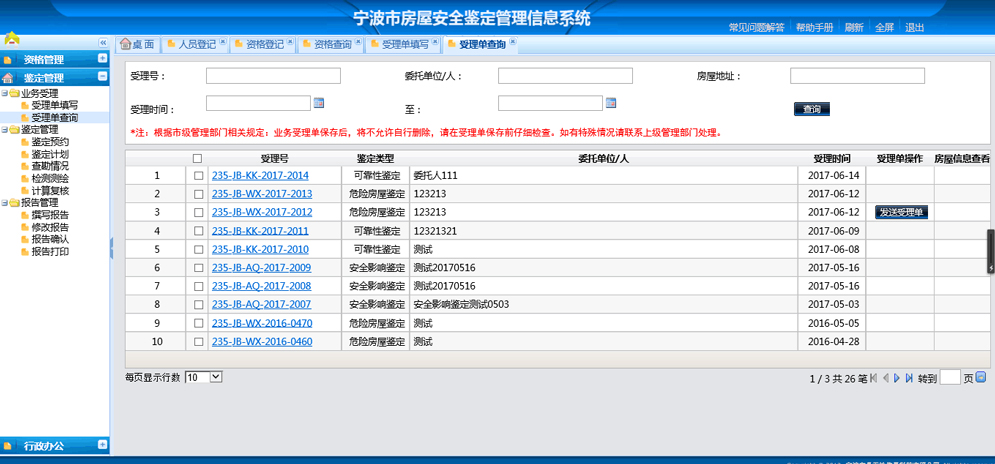Expand the 资格管理 sidebar panel

coord(102,59)
